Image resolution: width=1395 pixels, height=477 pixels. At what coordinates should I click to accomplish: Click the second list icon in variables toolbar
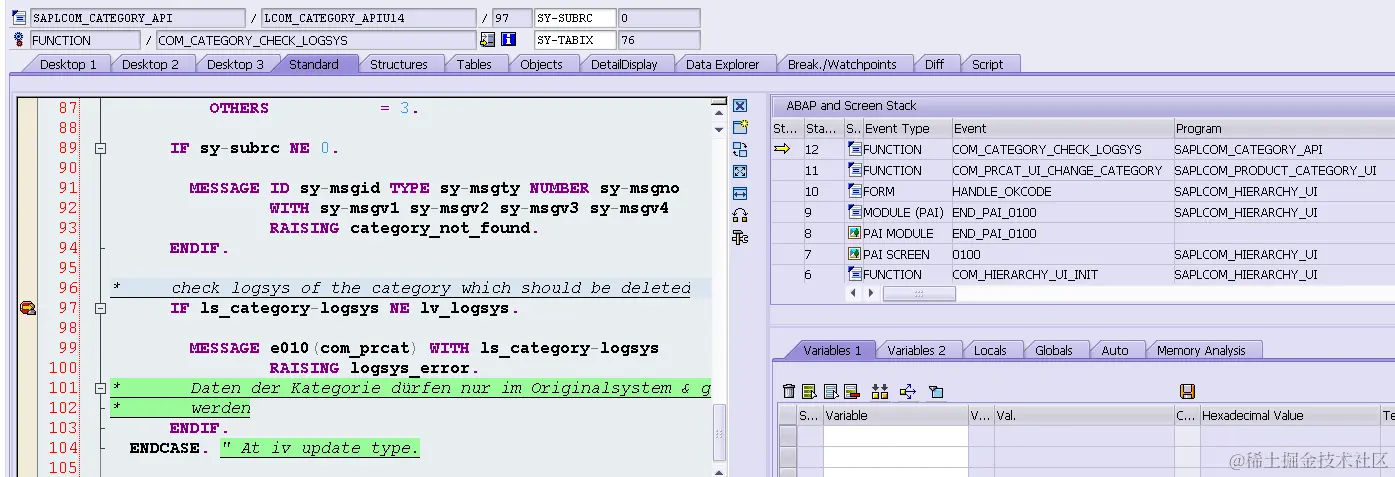(x=831, y=391)
